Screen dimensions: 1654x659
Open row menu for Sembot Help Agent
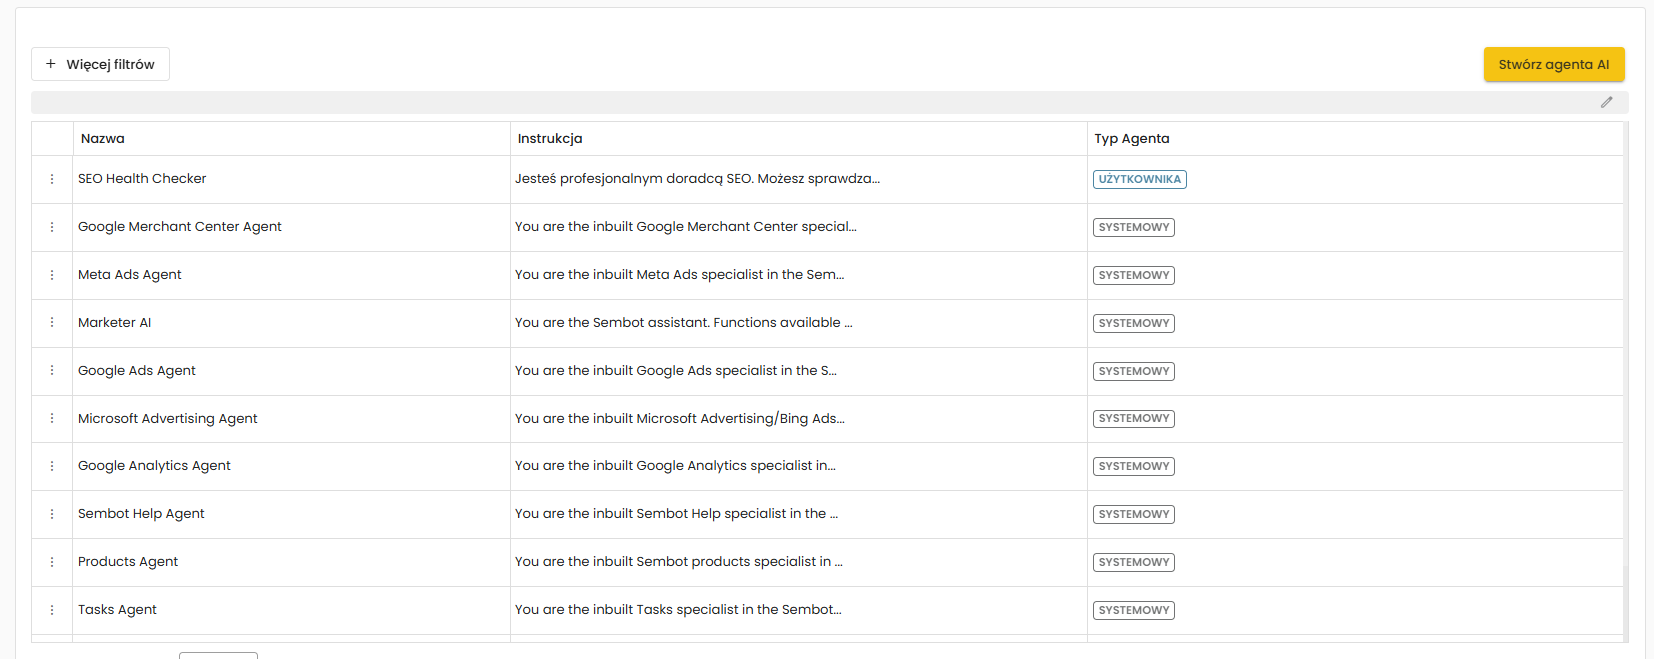[x=52, y=514]
